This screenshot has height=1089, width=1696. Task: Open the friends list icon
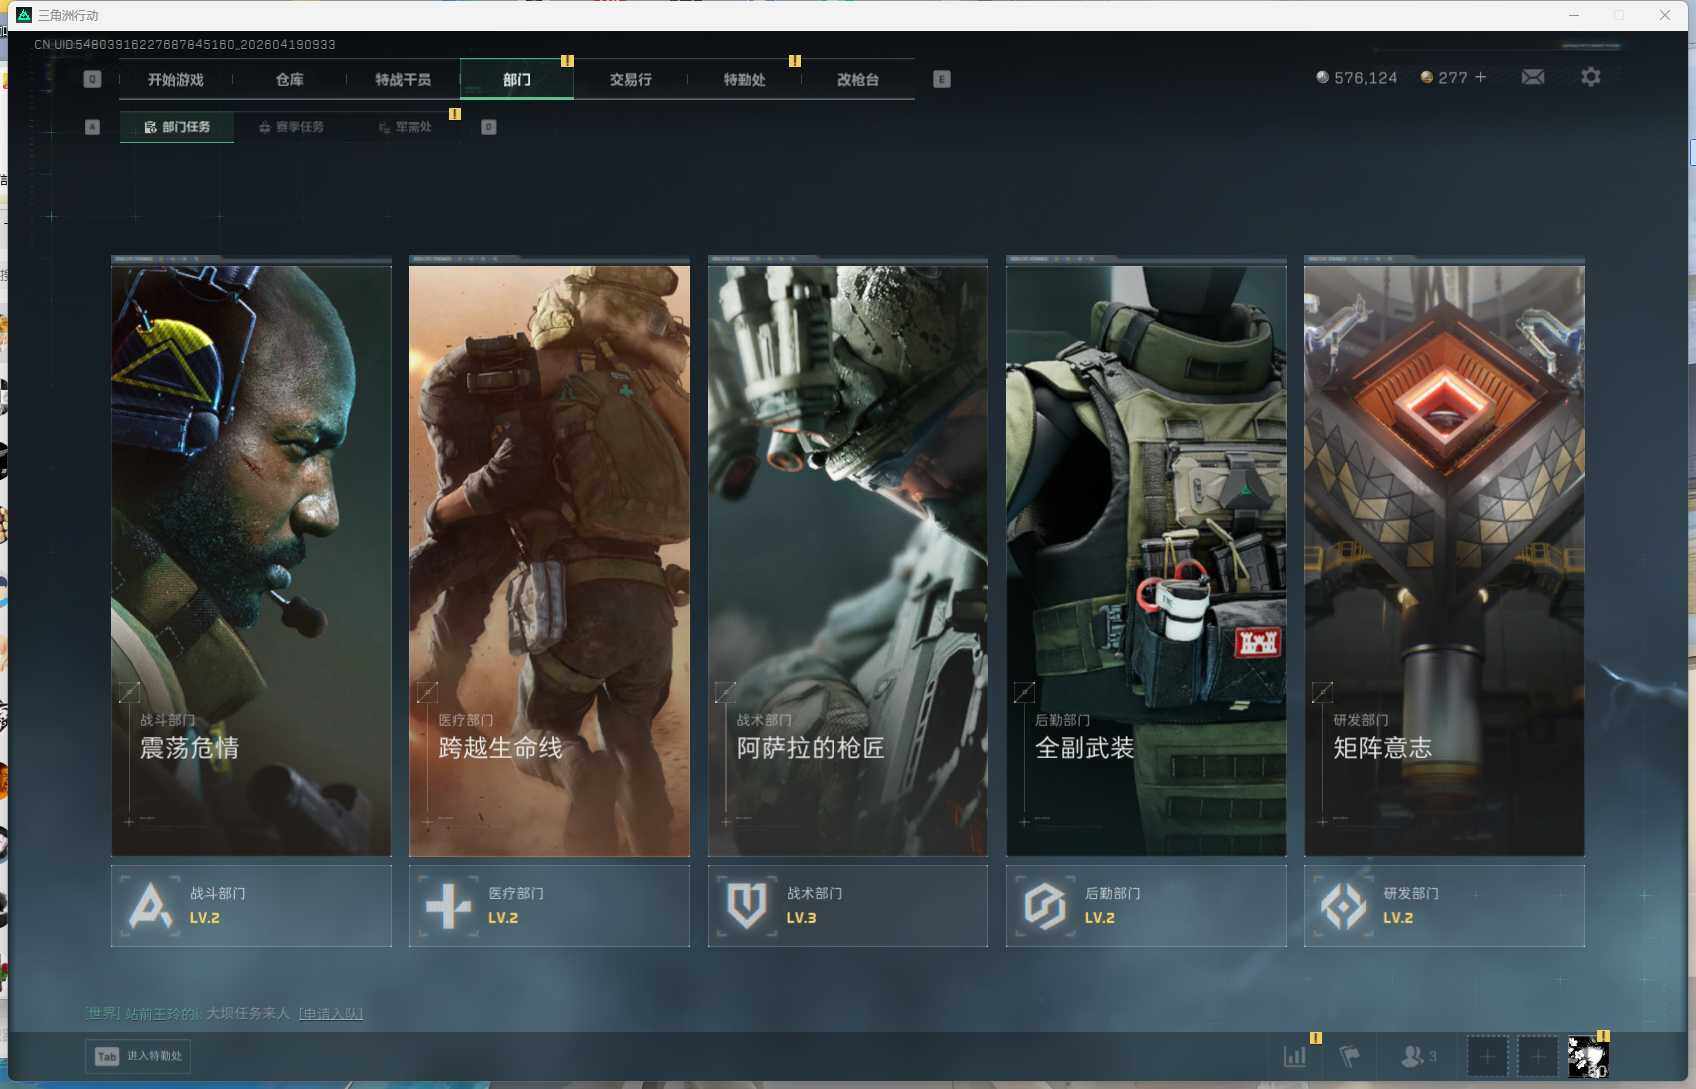(1418, 1056)
